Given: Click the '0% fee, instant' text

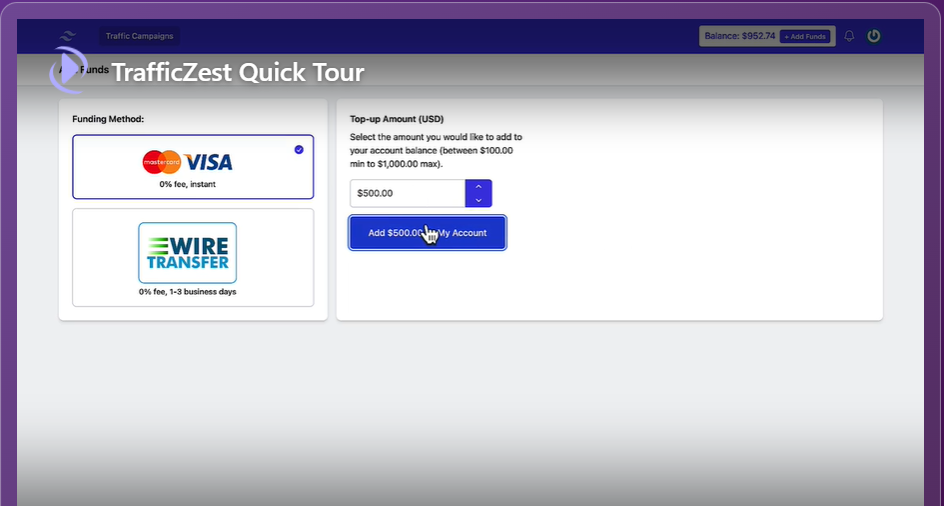Looking at the screenshot, I should [187, 184].
